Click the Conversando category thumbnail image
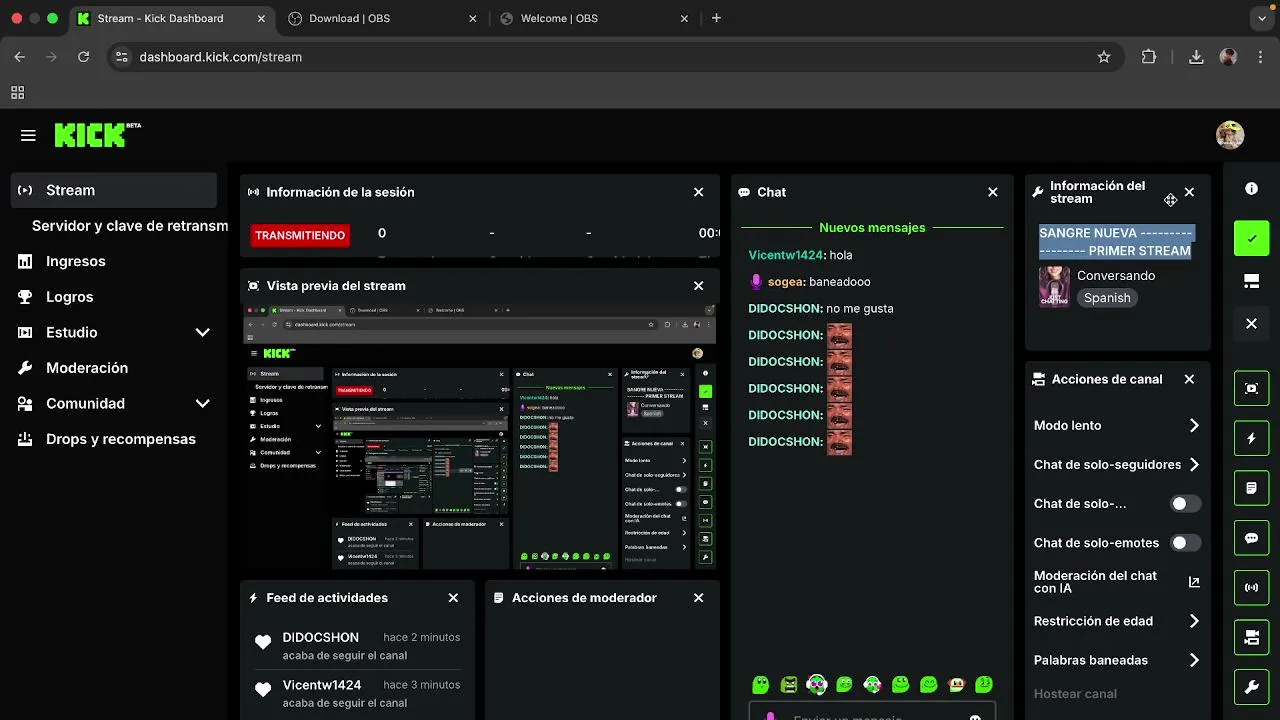The height and width of the screenshot is (720, 1280). pyautogui.click(x=1054, y=287)
